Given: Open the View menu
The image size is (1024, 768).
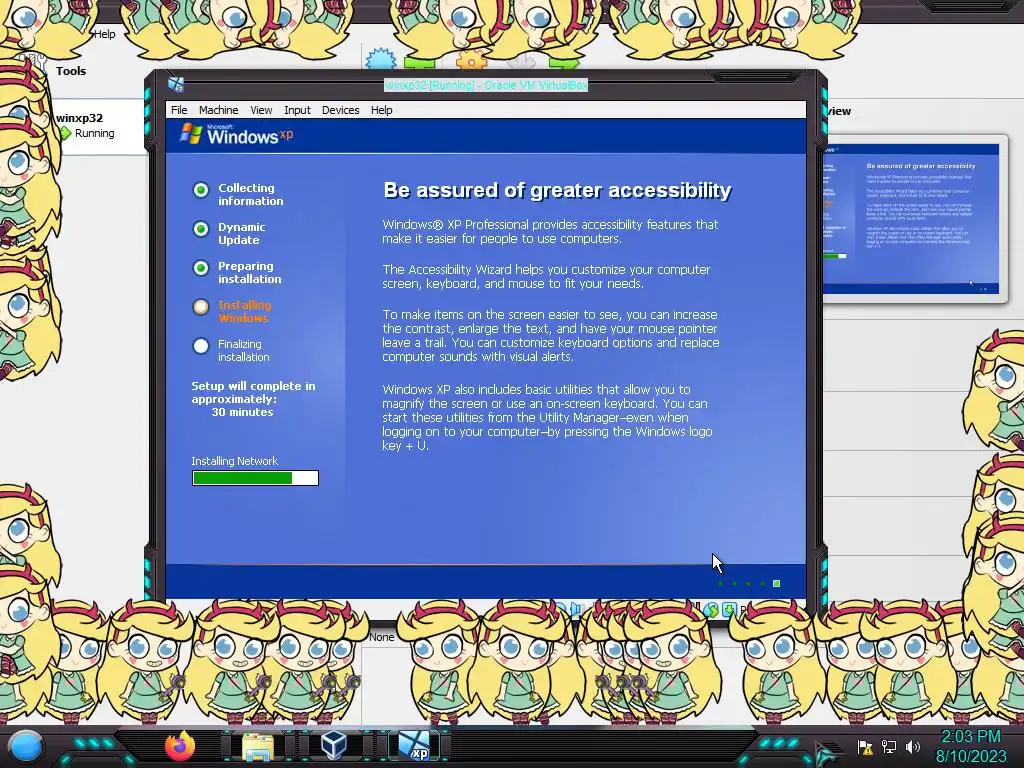Looking at the screenshot, I should coord(261,110).
